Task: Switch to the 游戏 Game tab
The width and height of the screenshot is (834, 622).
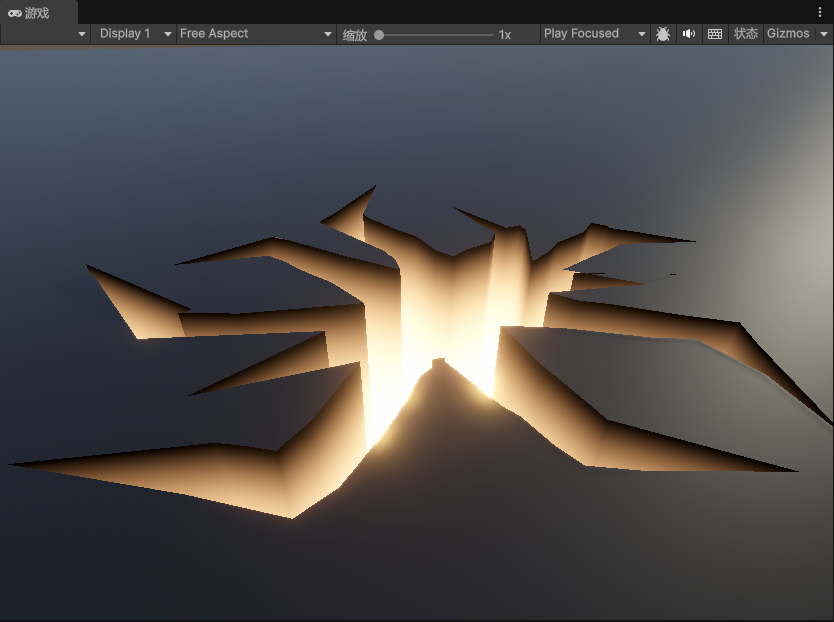Action: pyautogui.click(x=35, y=13)
